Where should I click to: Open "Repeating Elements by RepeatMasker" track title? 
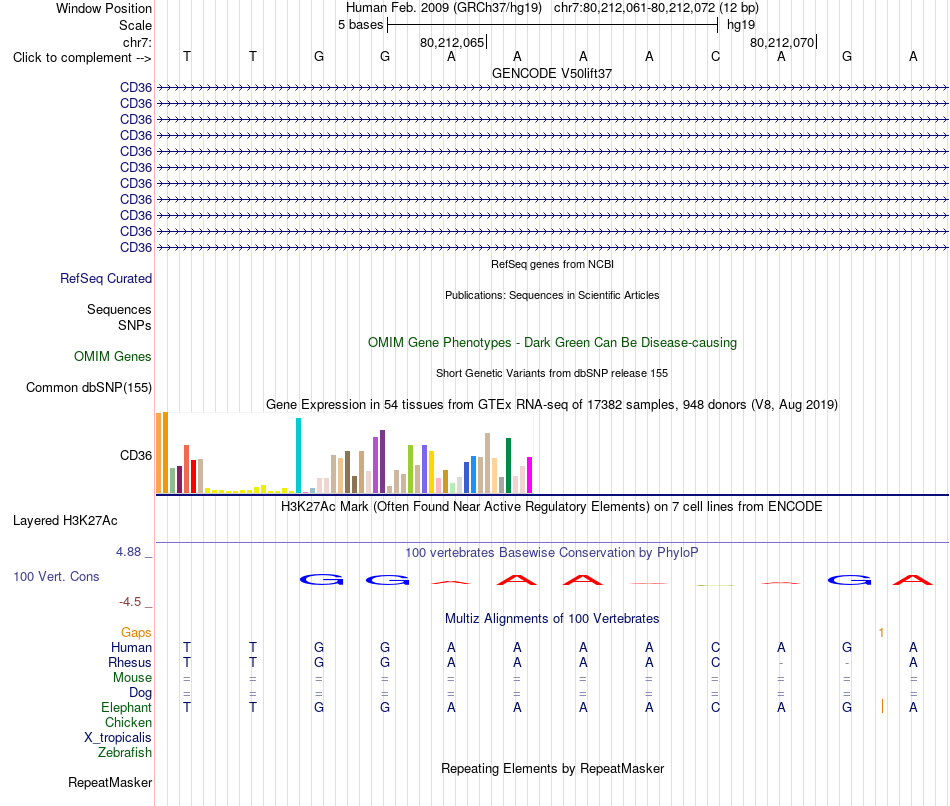(x=553, y=768)
